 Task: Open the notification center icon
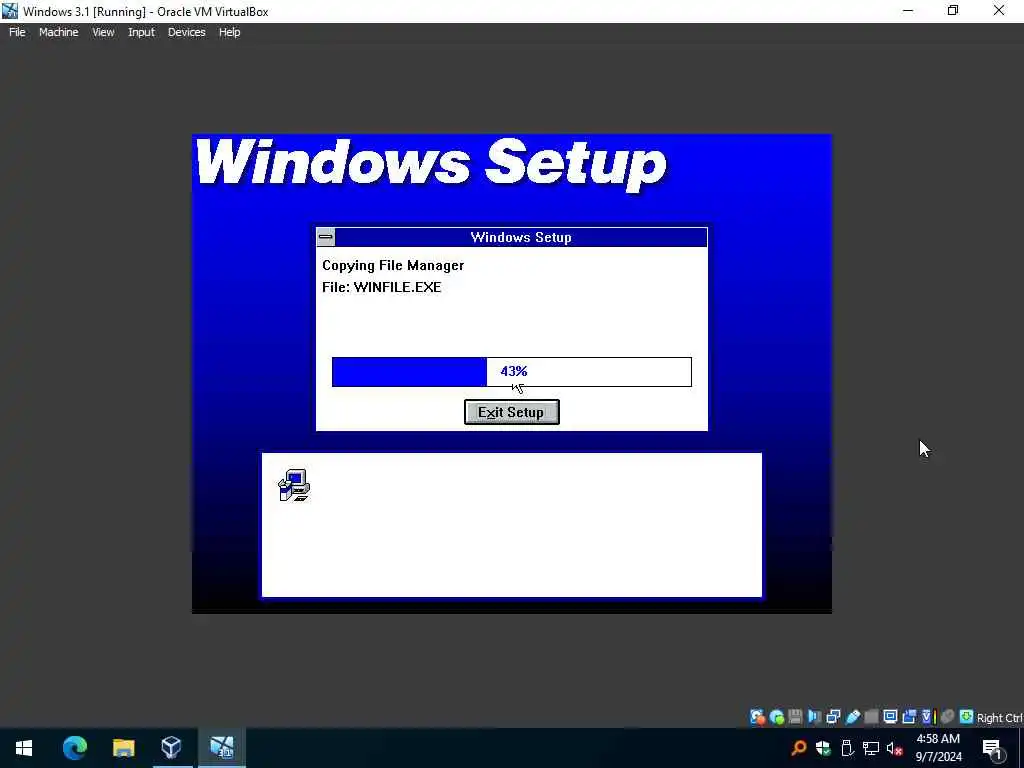992,748
